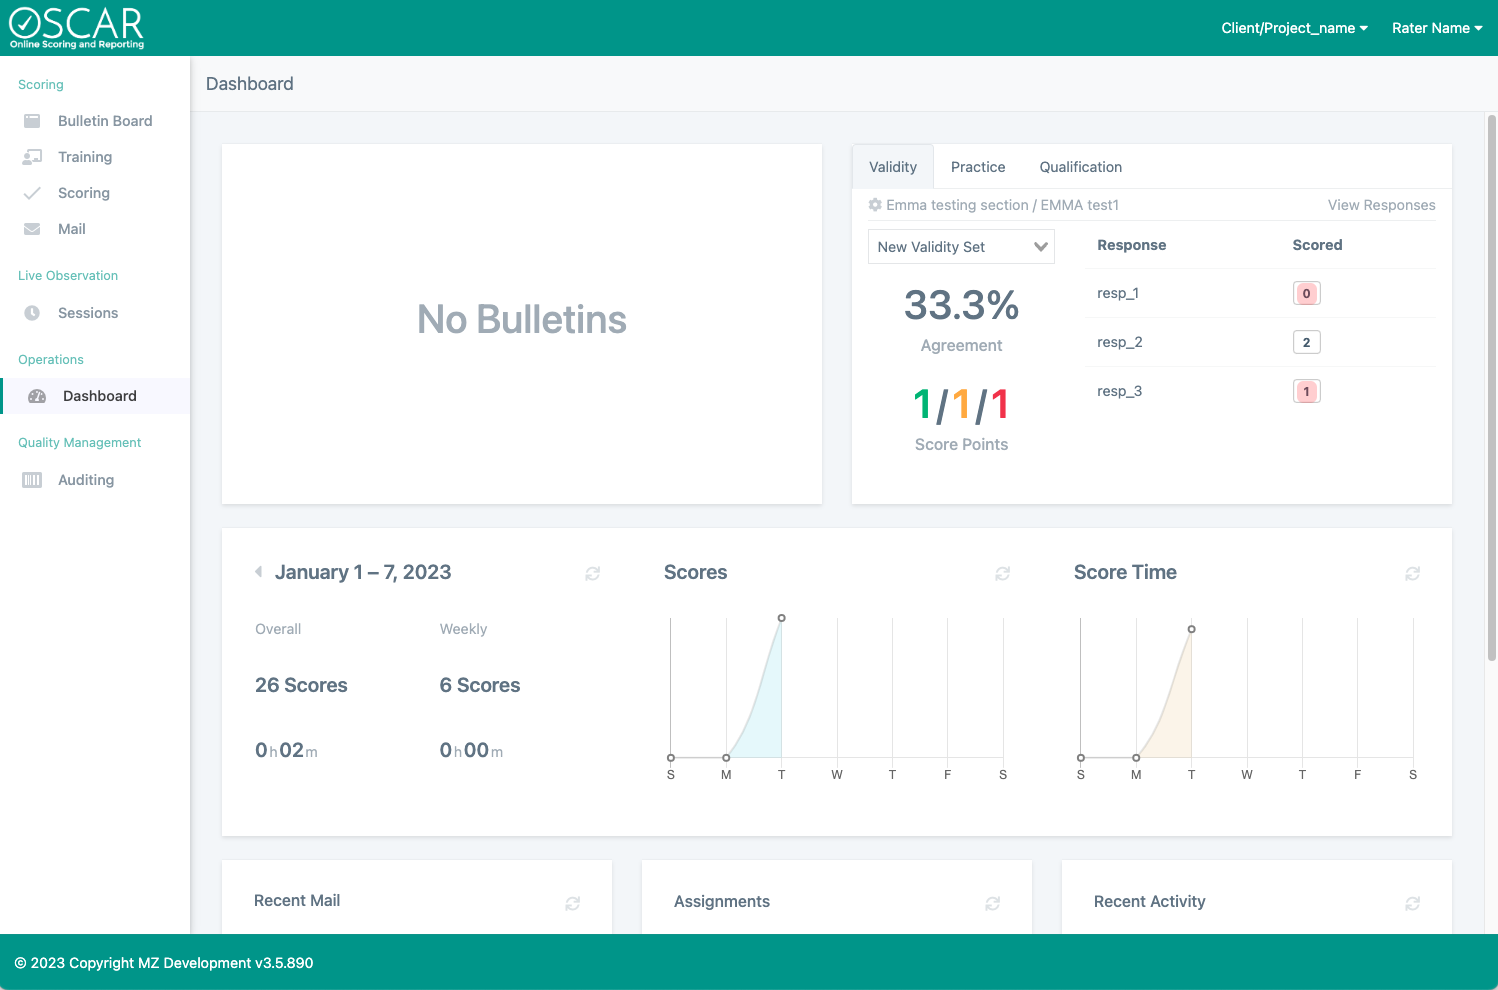This screenshot has width=1498, height=990.
Task: Expand the Rater Name menu
Action: tap(1436, 28)
